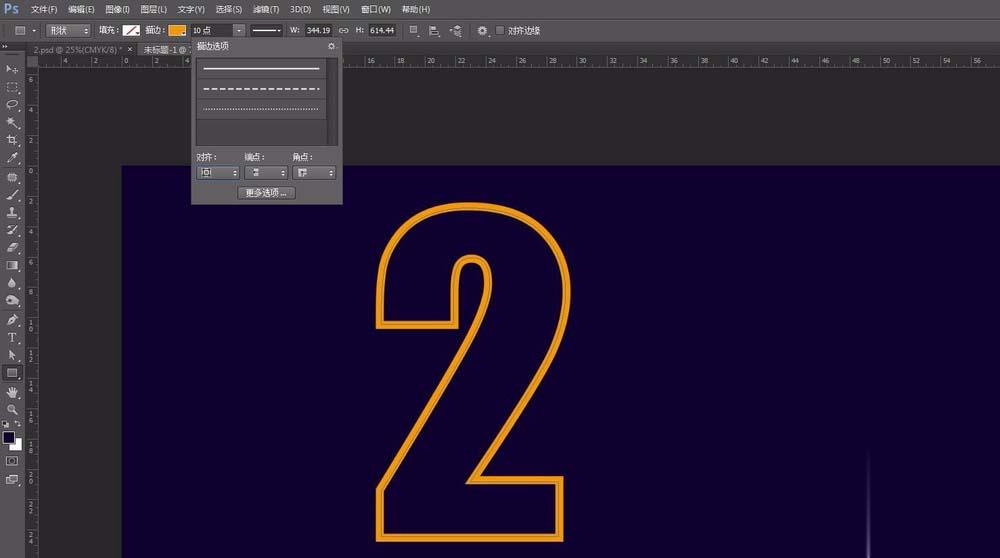
Task: Open the 对齐 stroke alignment dropdown
Action: pyautogui.click(x=217, y=173)
